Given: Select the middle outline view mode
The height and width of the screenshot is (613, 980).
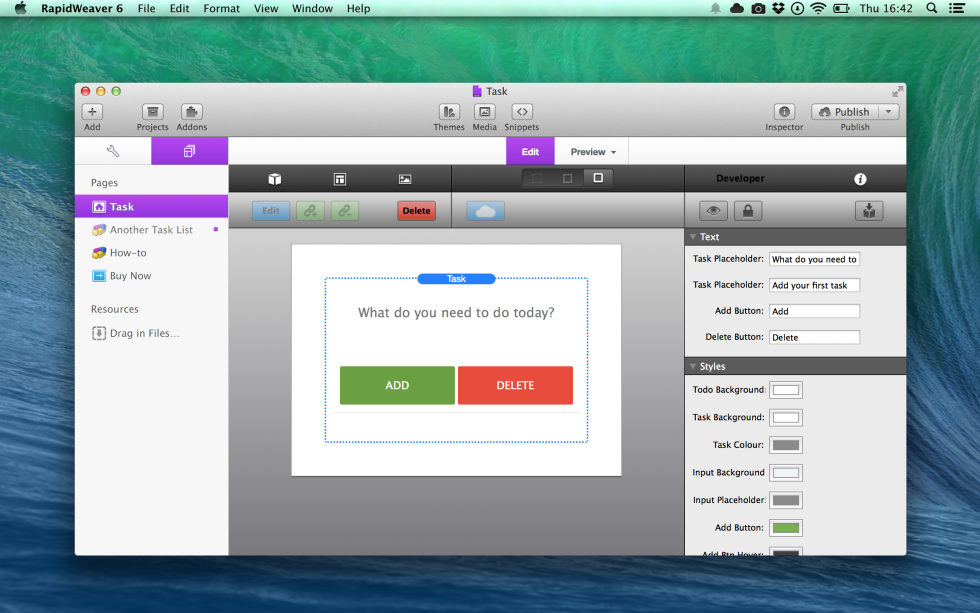Looking at the screenshot, I should click(568, 178).
